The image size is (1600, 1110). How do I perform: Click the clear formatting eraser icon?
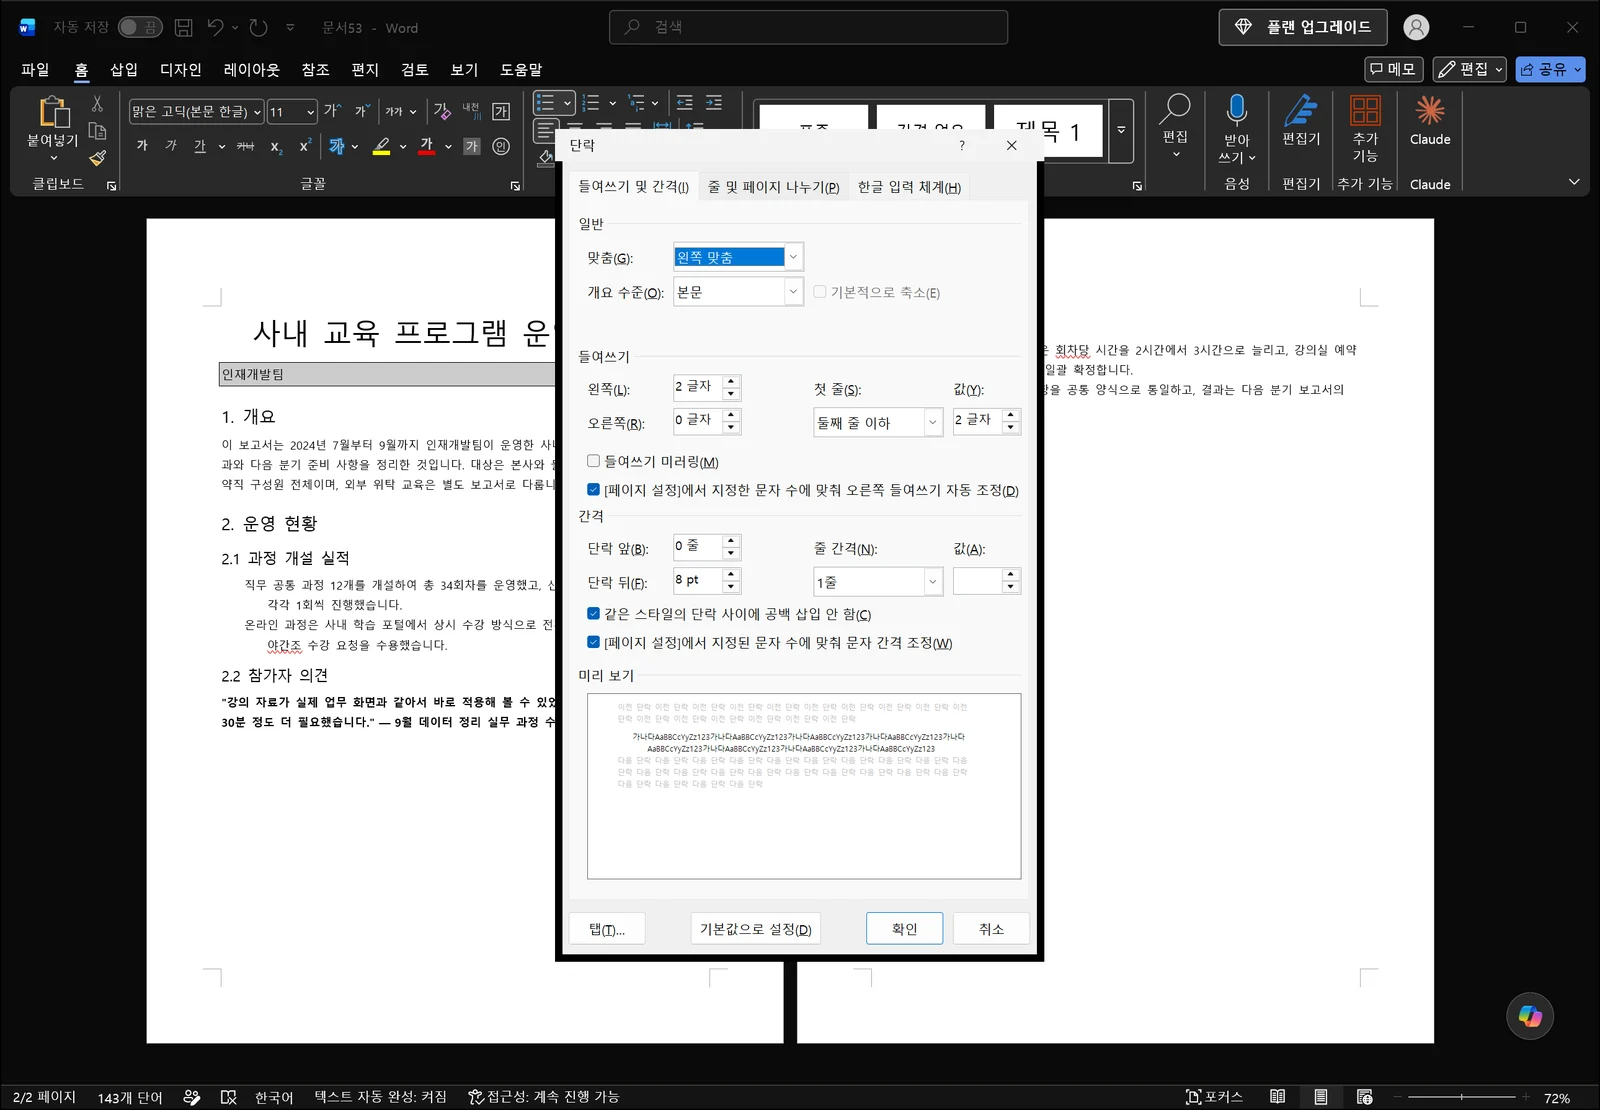pos(442,111)
